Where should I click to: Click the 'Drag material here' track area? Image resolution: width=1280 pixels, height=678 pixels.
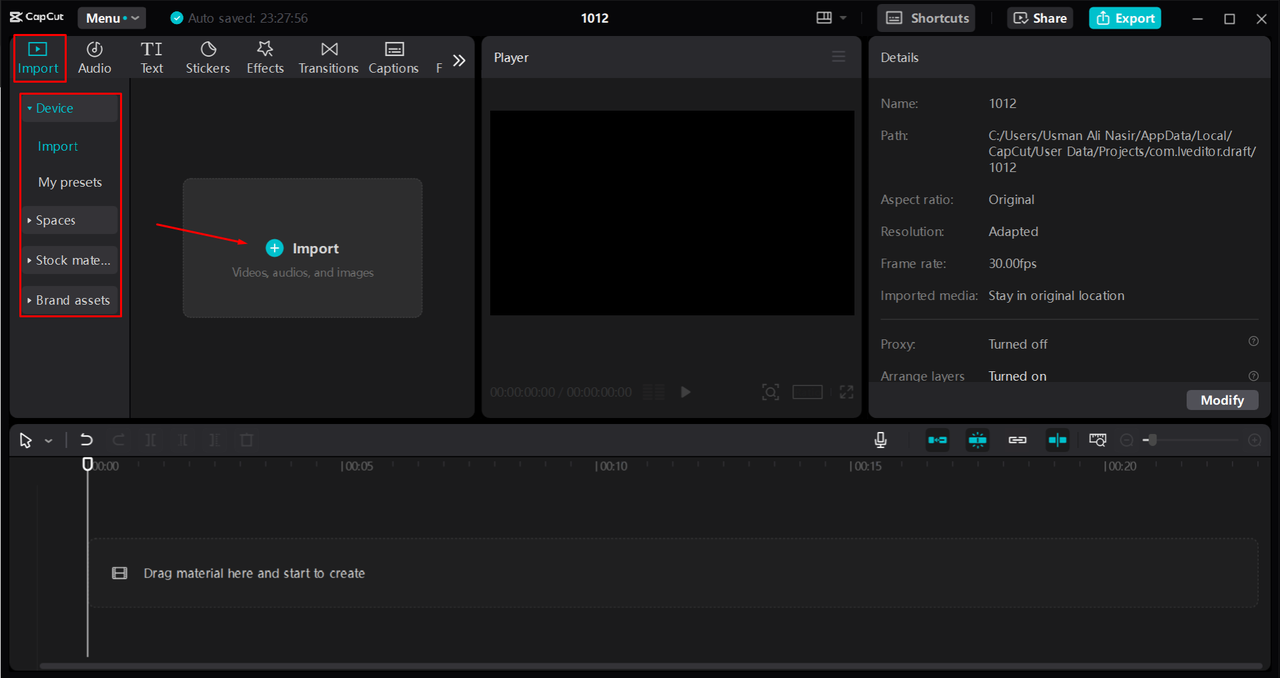click(674, 573)
